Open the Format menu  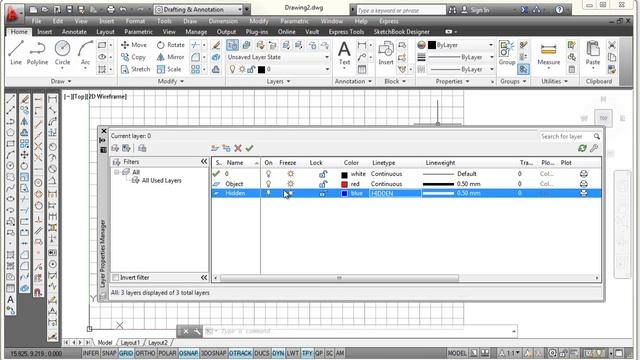point(135,21)
